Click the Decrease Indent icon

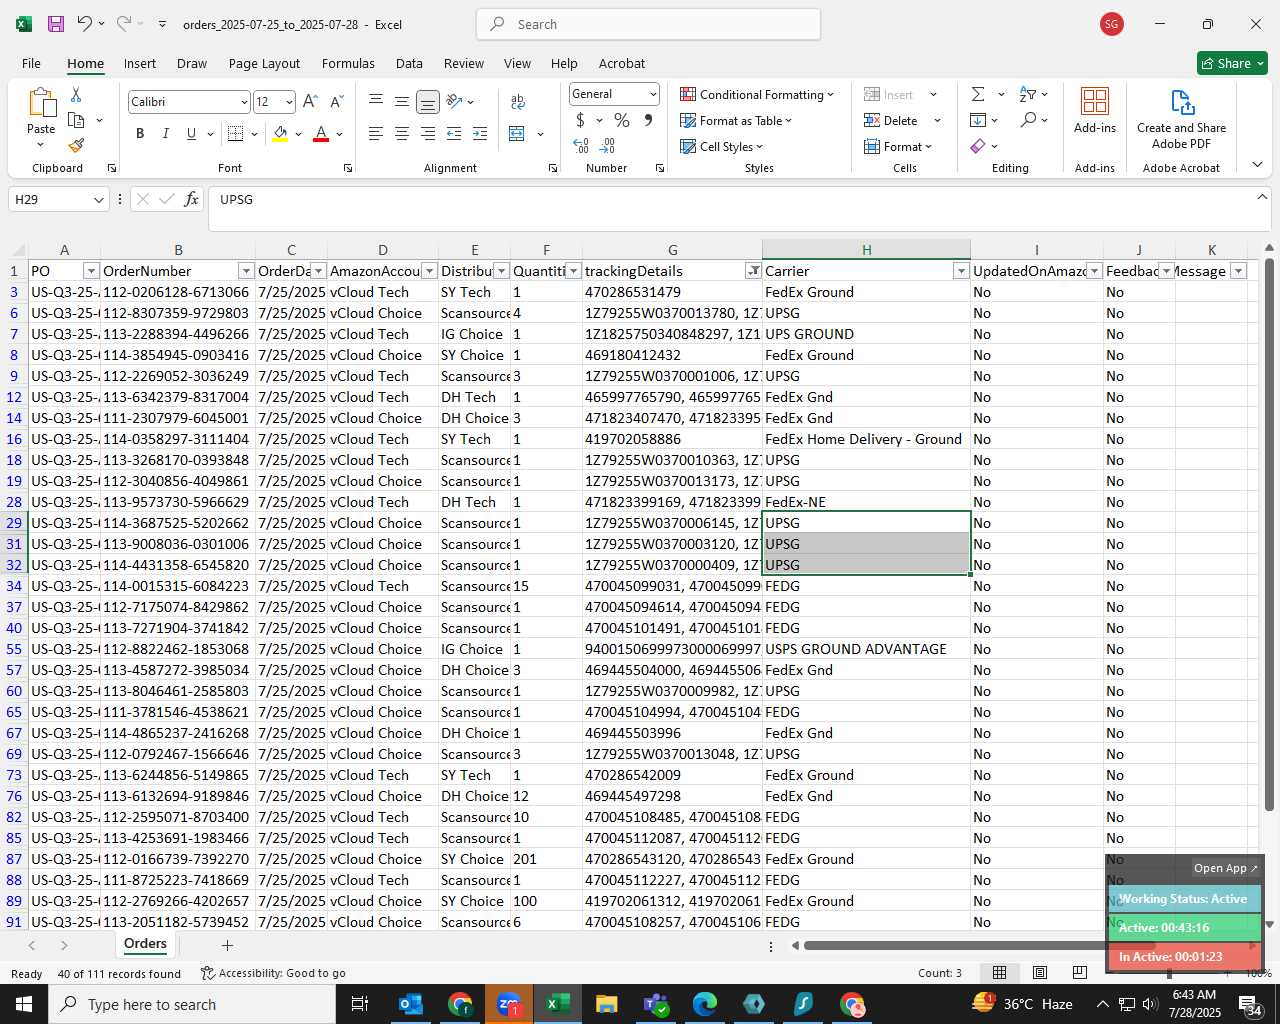(x=454, y=134)
